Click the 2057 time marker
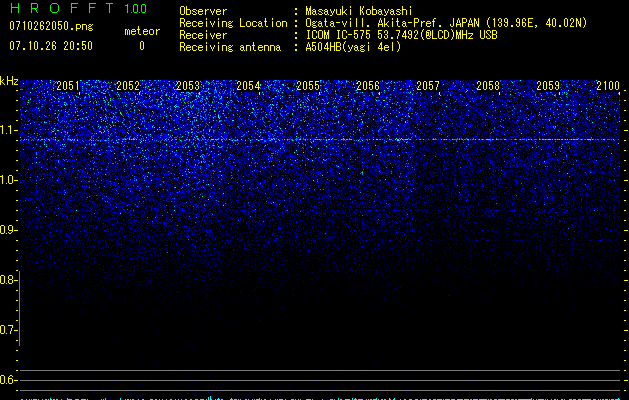 [x=428, y=86]
